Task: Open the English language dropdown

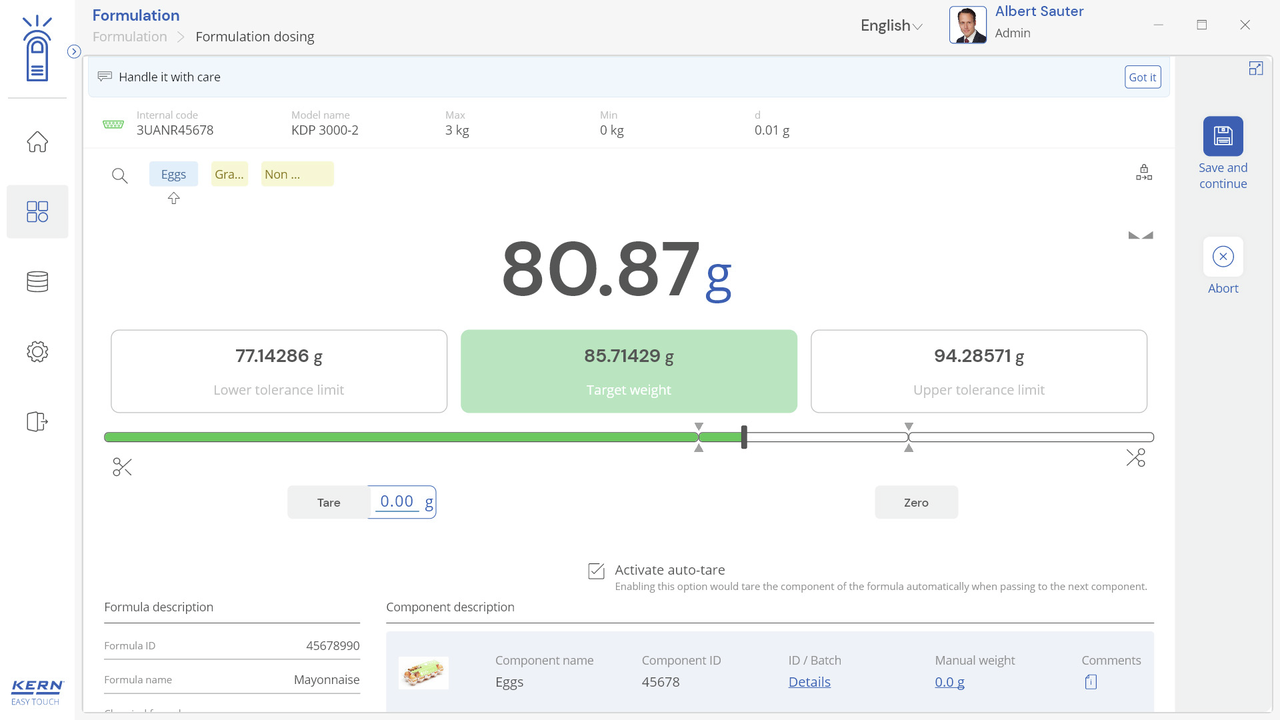Action: (891, 26)
